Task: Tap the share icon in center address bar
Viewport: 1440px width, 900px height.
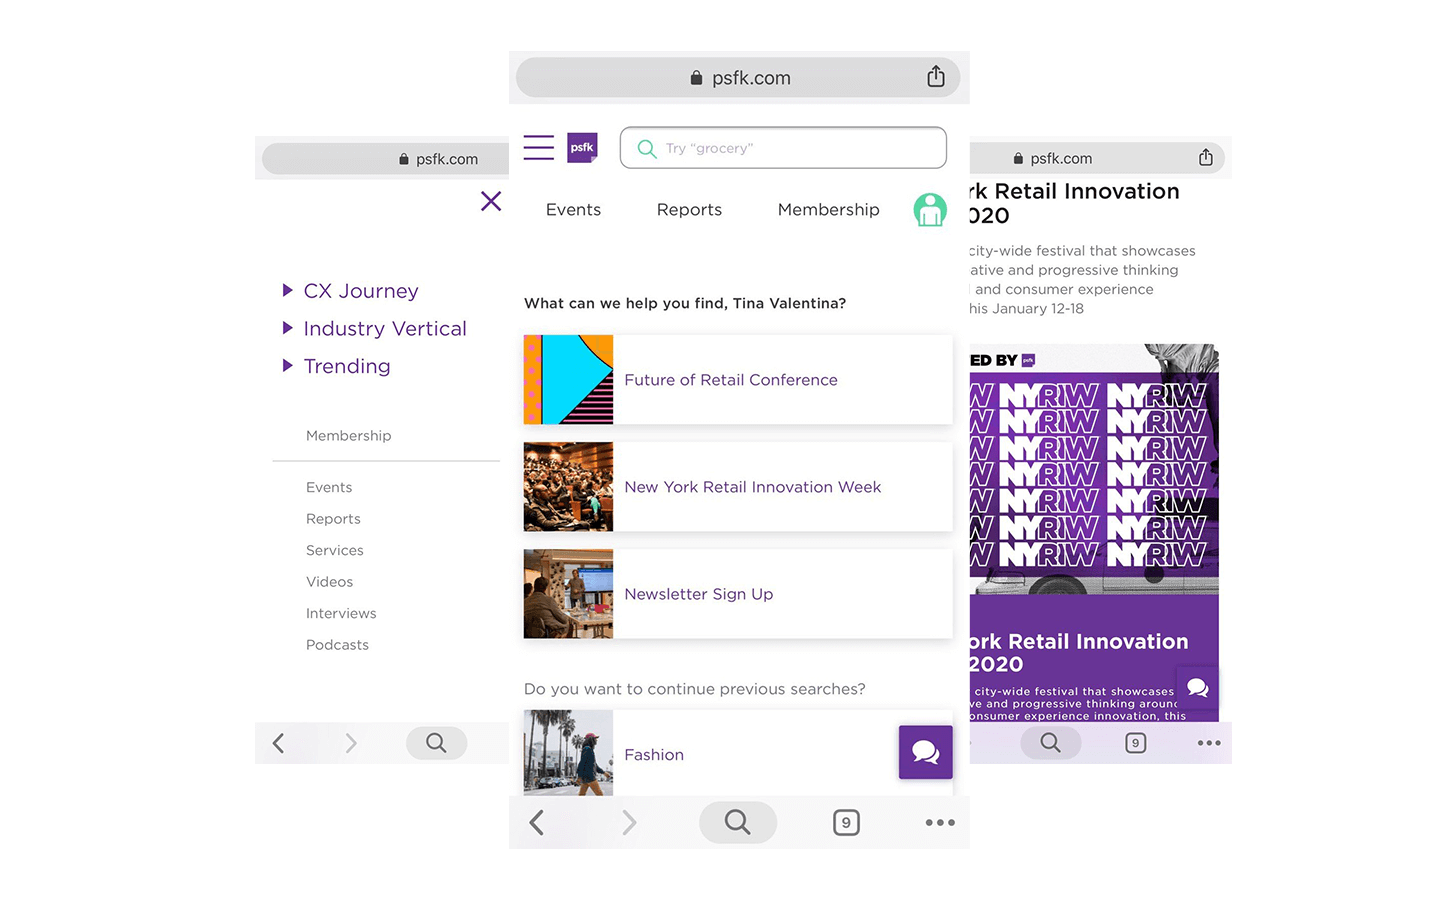Action: pyautogui.click(x=936, y=77)
